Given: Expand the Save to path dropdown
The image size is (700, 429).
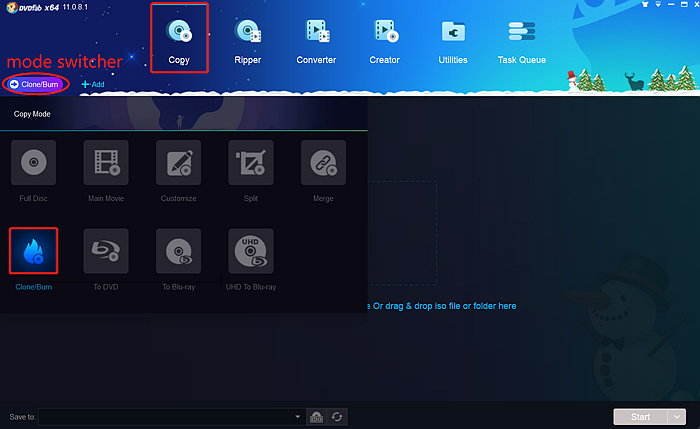Looking at the screenshot, I should tap(297, 417).
